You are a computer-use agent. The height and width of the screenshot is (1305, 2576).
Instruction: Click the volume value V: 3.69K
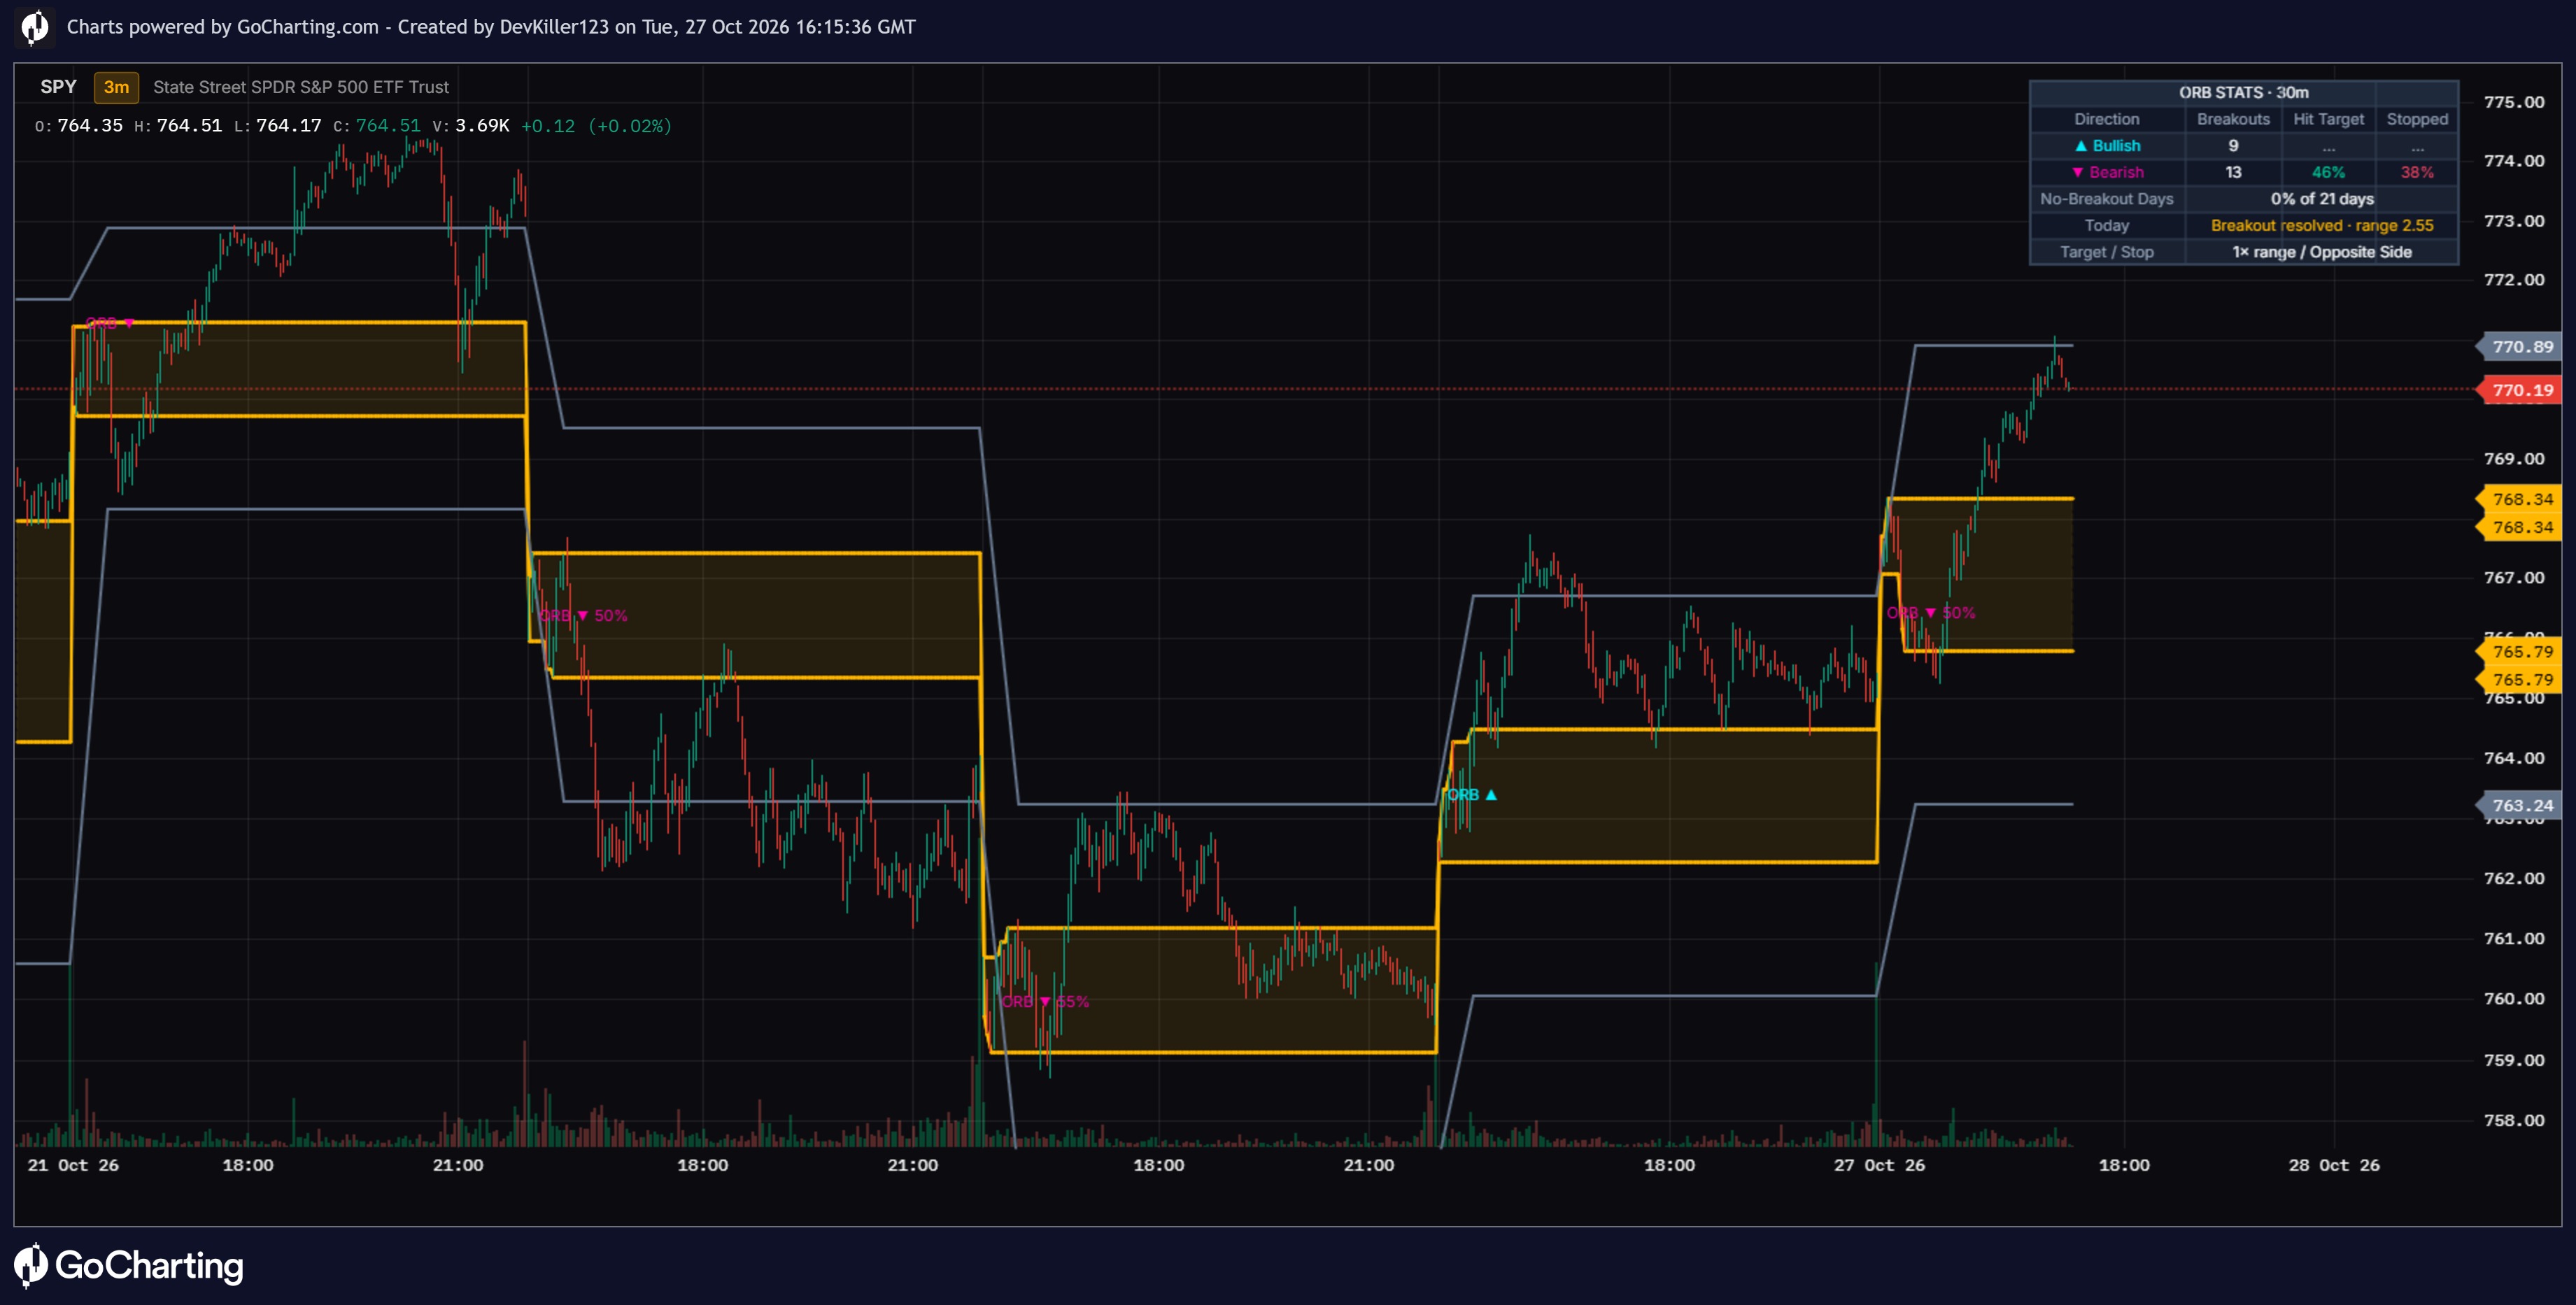tap(471, 126)
